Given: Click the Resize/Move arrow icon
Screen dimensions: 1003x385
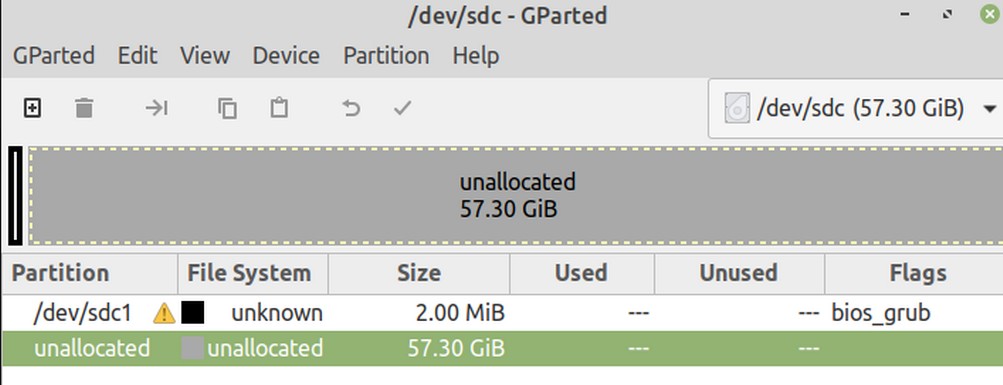Looking at the screenshot, I should tap(156, 108).
